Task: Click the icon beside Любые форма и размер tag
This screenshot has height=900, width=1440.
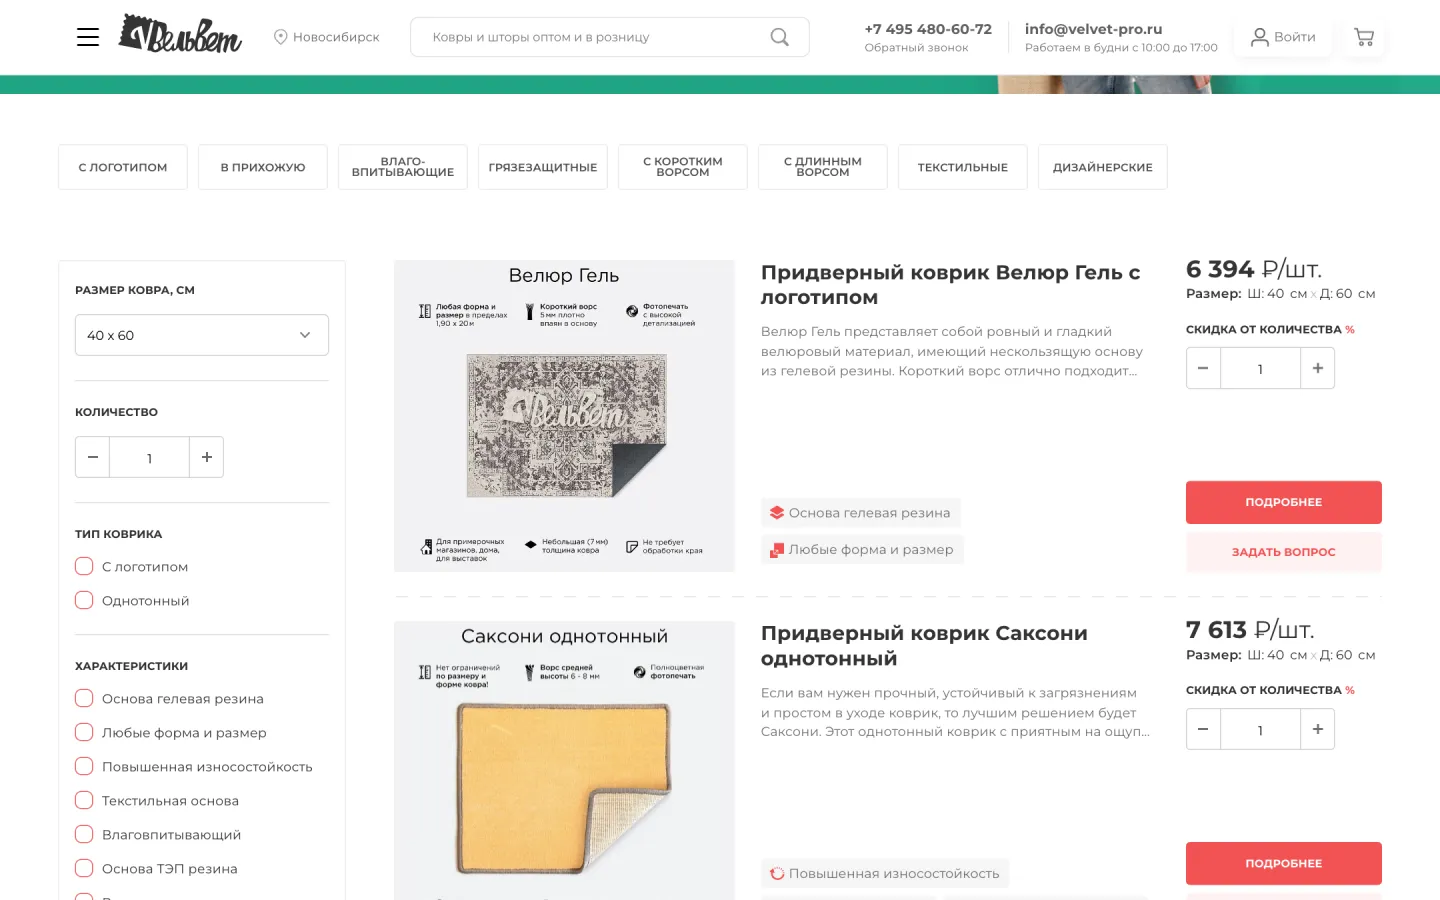Action: coord(777,549)
